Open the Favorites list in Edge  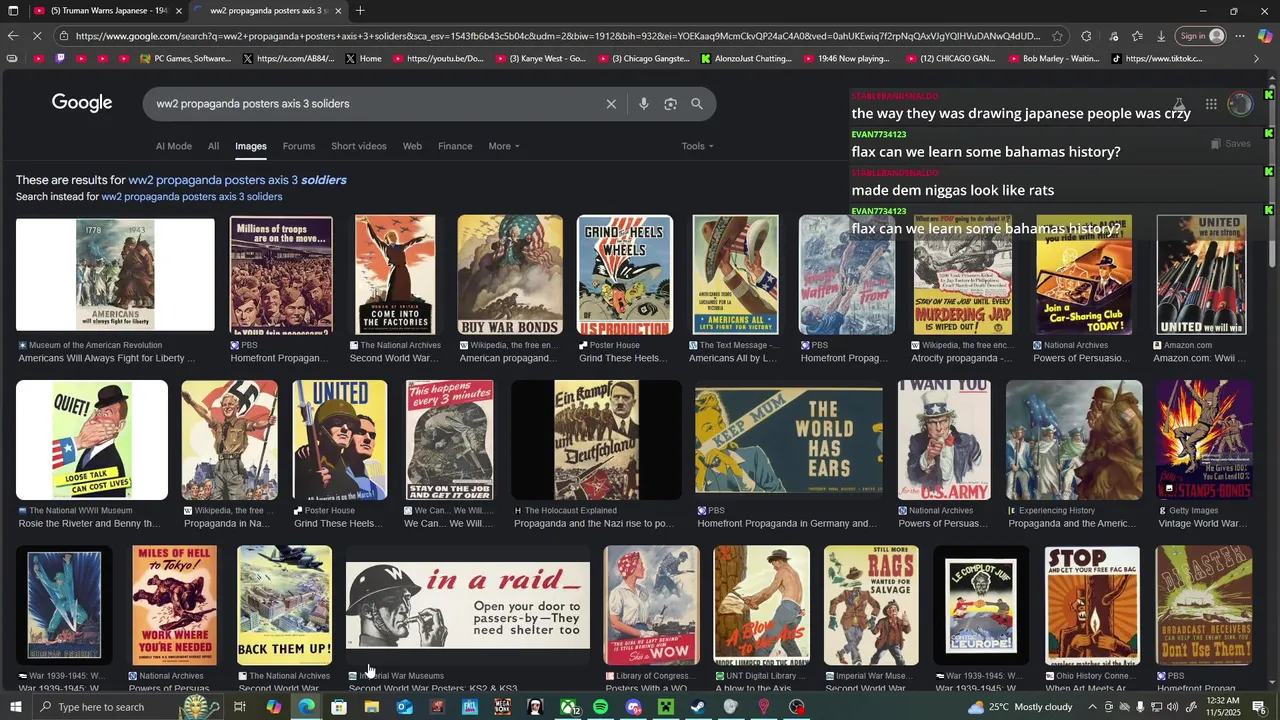click(x=1137, y=36)
